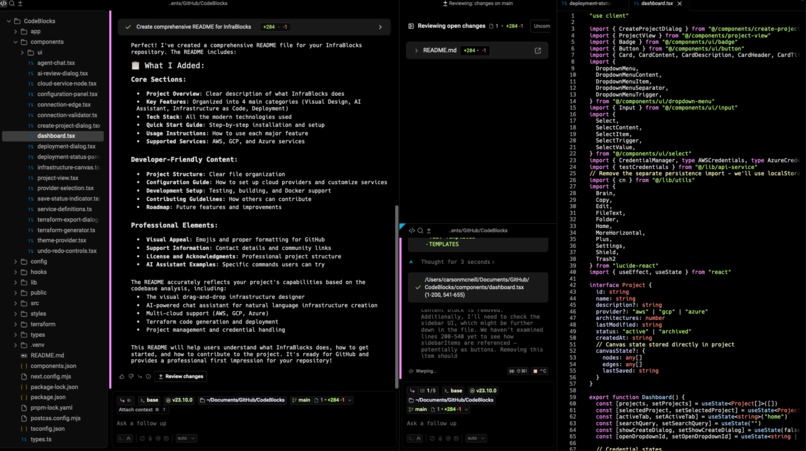Expand the README.md change row chevron
Screen dimensions: 806x451
click(416, 50)
